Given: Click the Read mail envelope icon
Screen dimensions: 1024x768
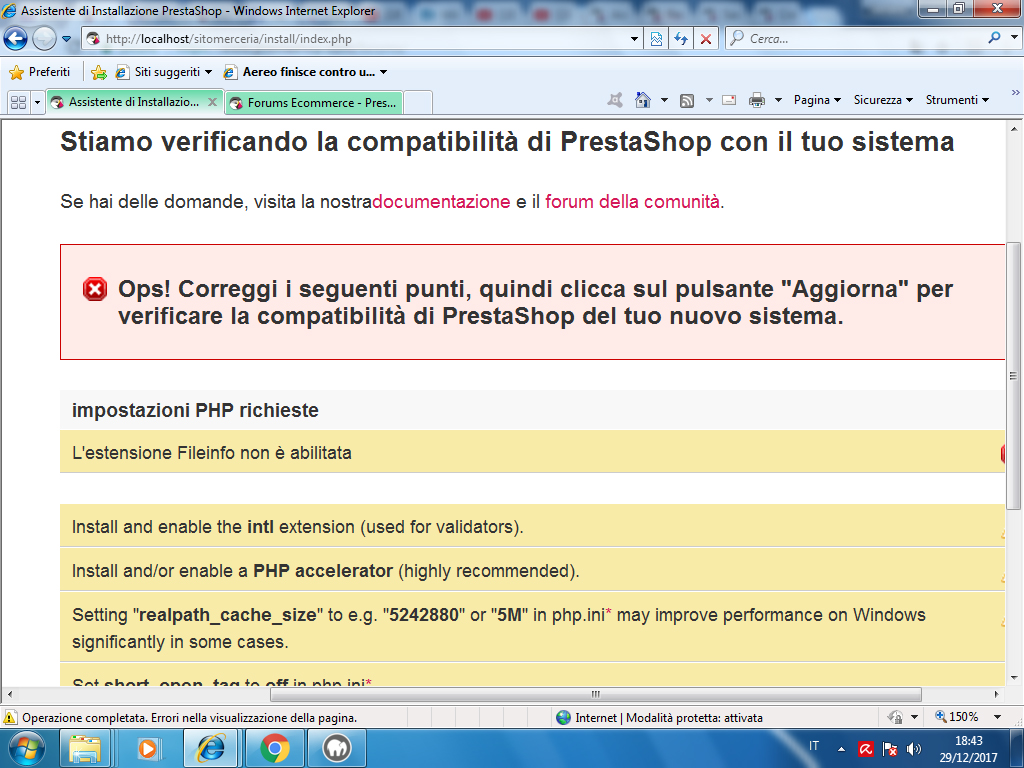Looking at the screenshot, I should coord(729,100).
